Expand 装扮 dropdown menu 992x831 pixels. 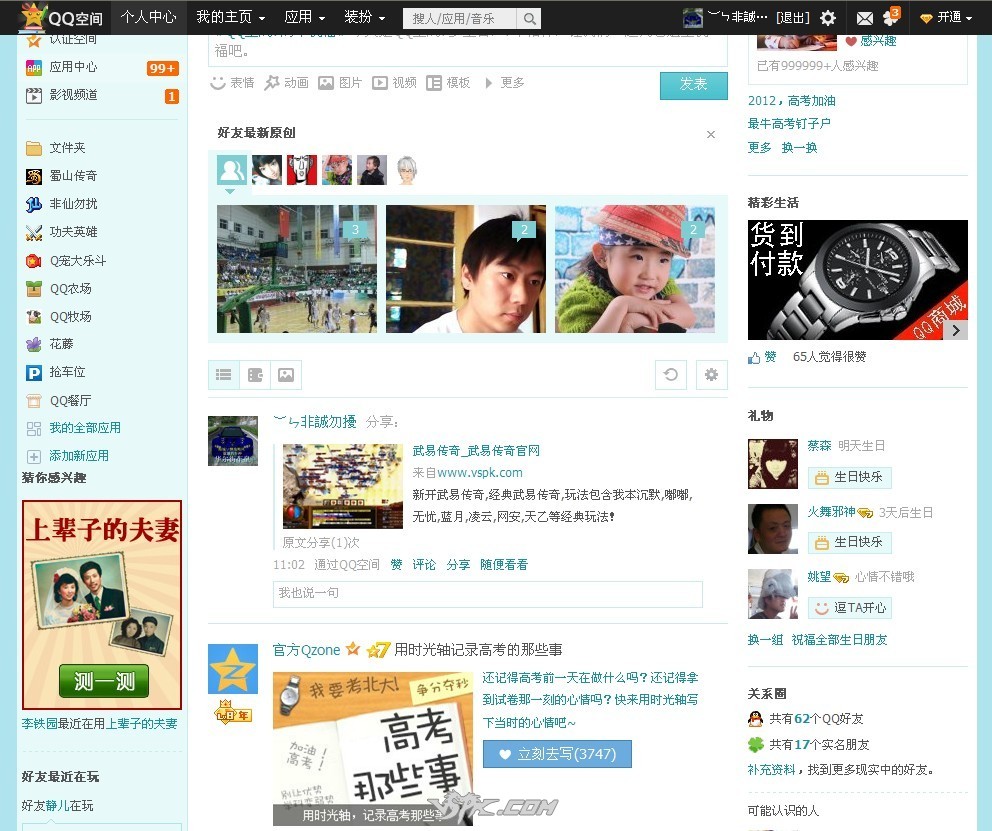tap(364, 17)
